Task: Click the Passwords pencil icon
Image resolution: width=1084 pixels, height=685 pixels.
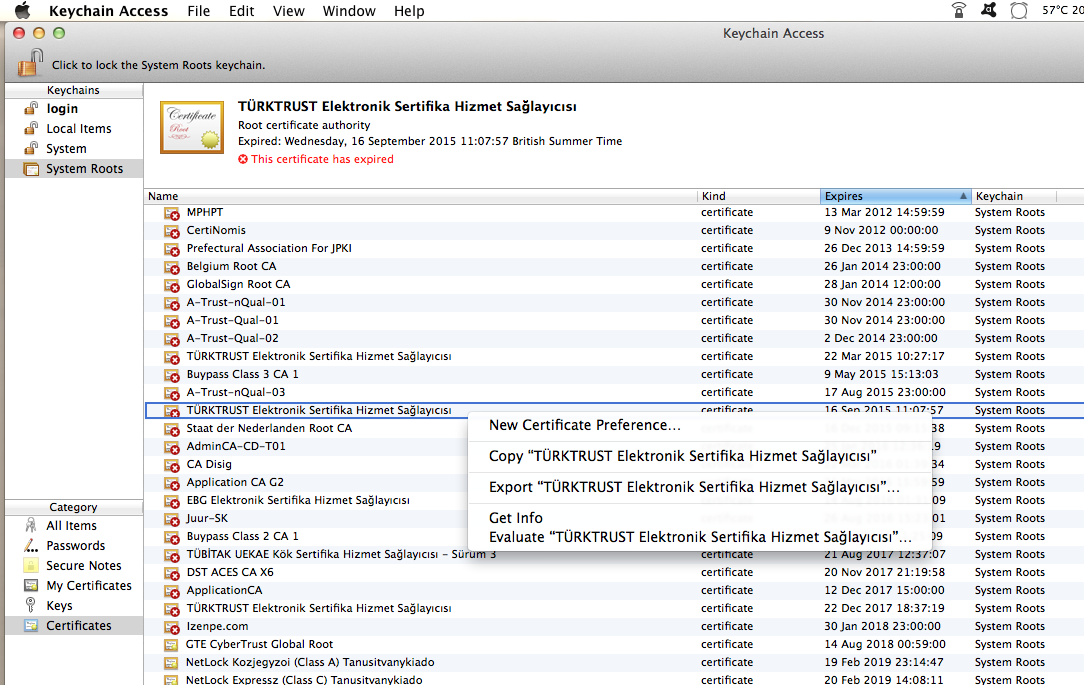Action: (x=30, y=545)
